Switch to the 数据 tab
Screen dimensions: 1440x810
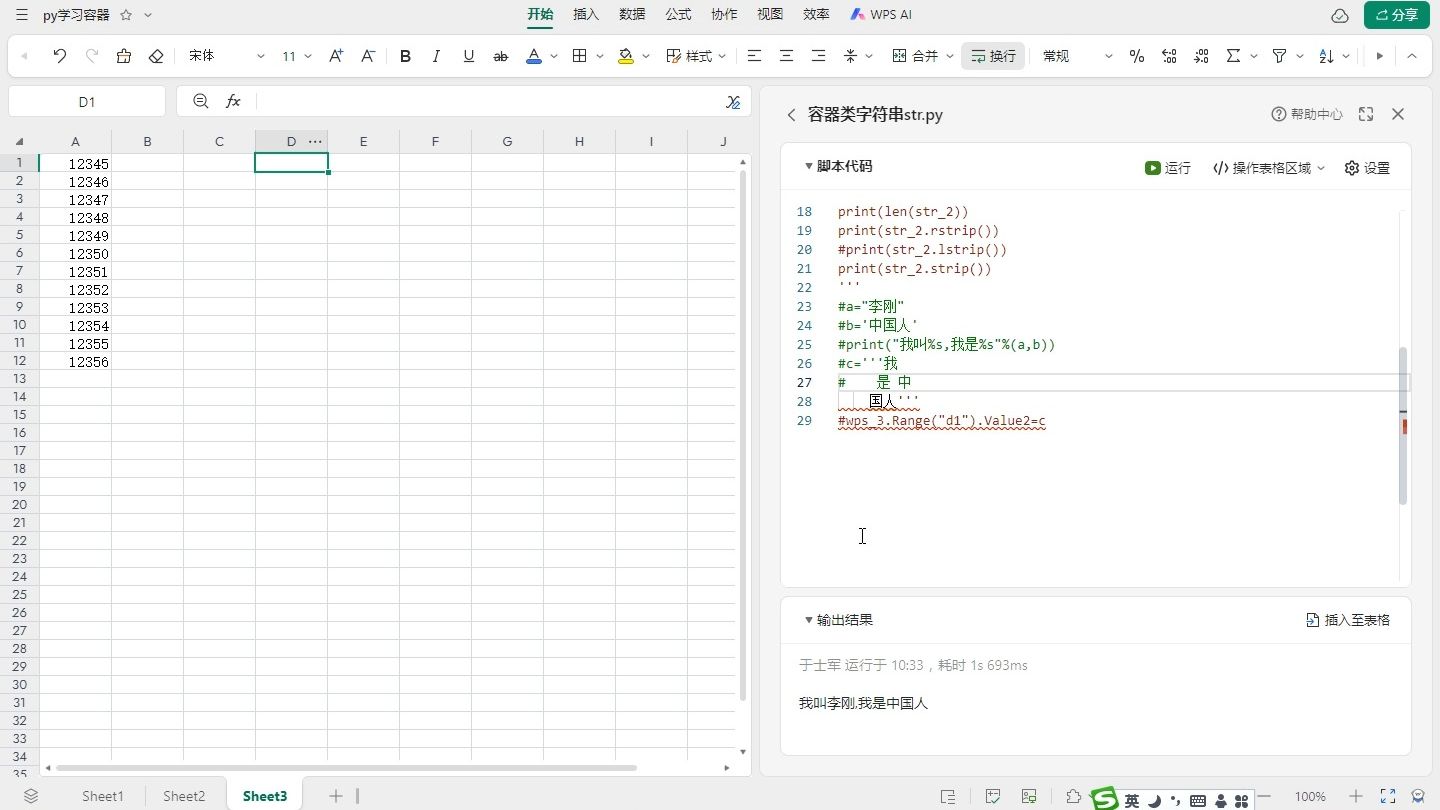click(632, 15)
